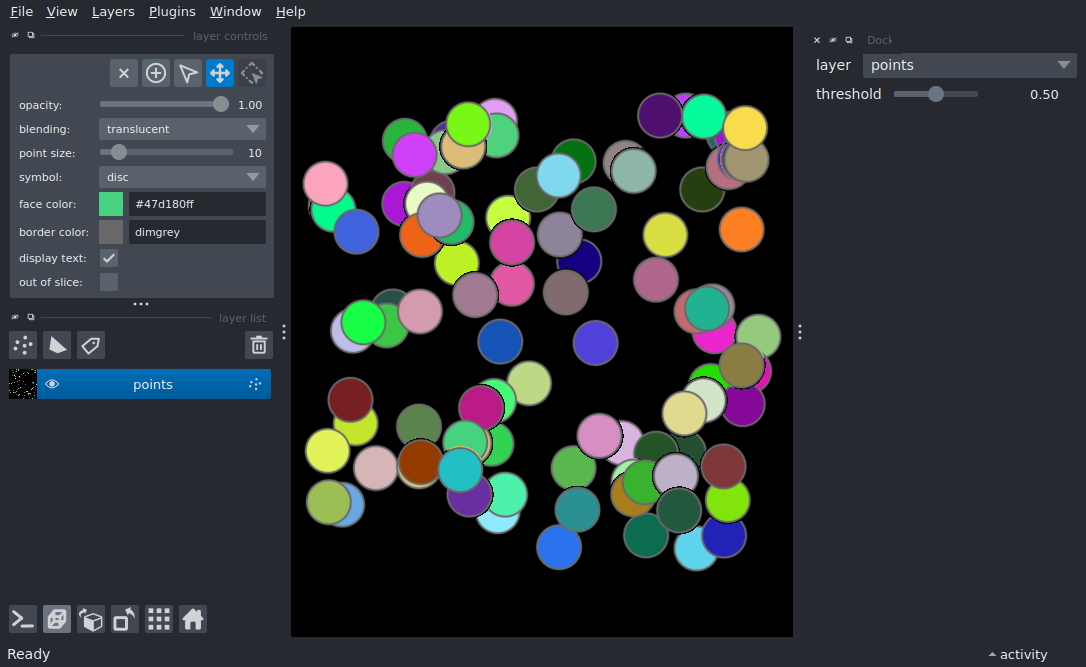1086x667 pixels.
Task: Open the border color swatch picker
Action: click(111, 232)
